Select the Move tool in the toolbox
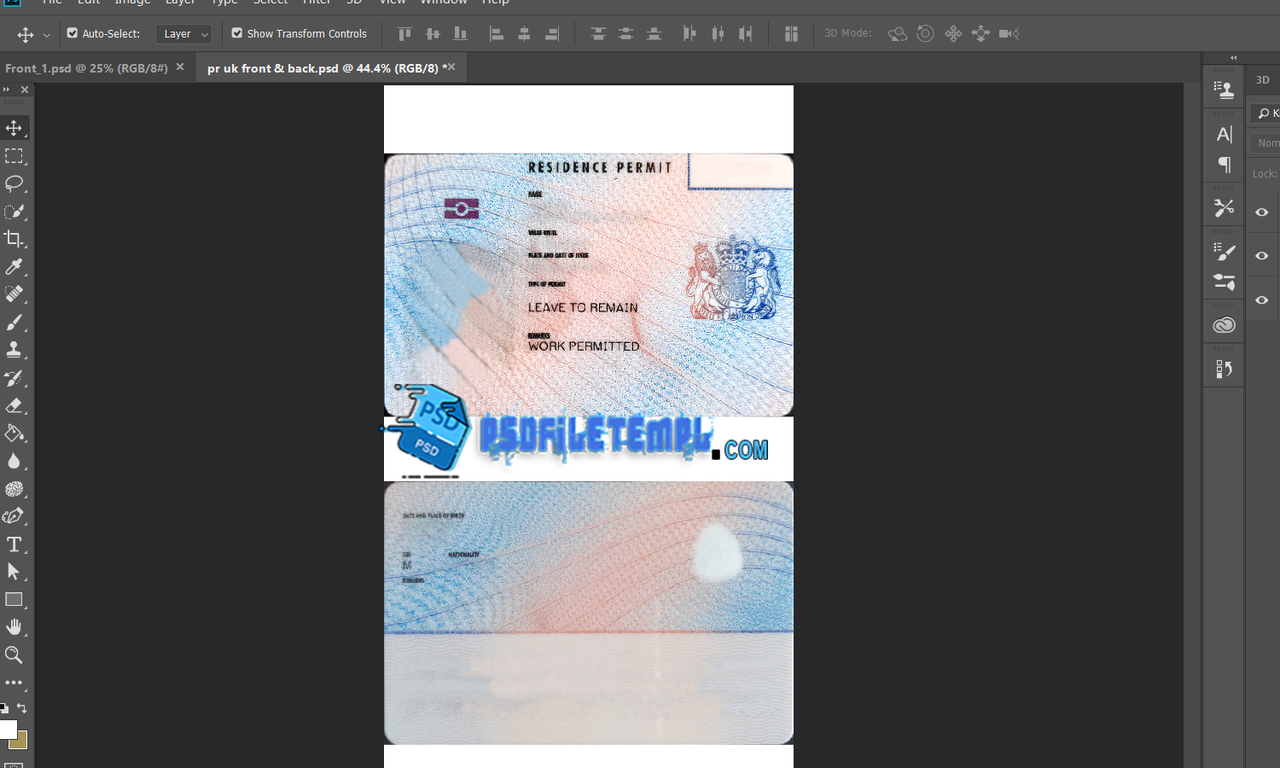Viewport: 1280px width, 768px height. point(14,128)
